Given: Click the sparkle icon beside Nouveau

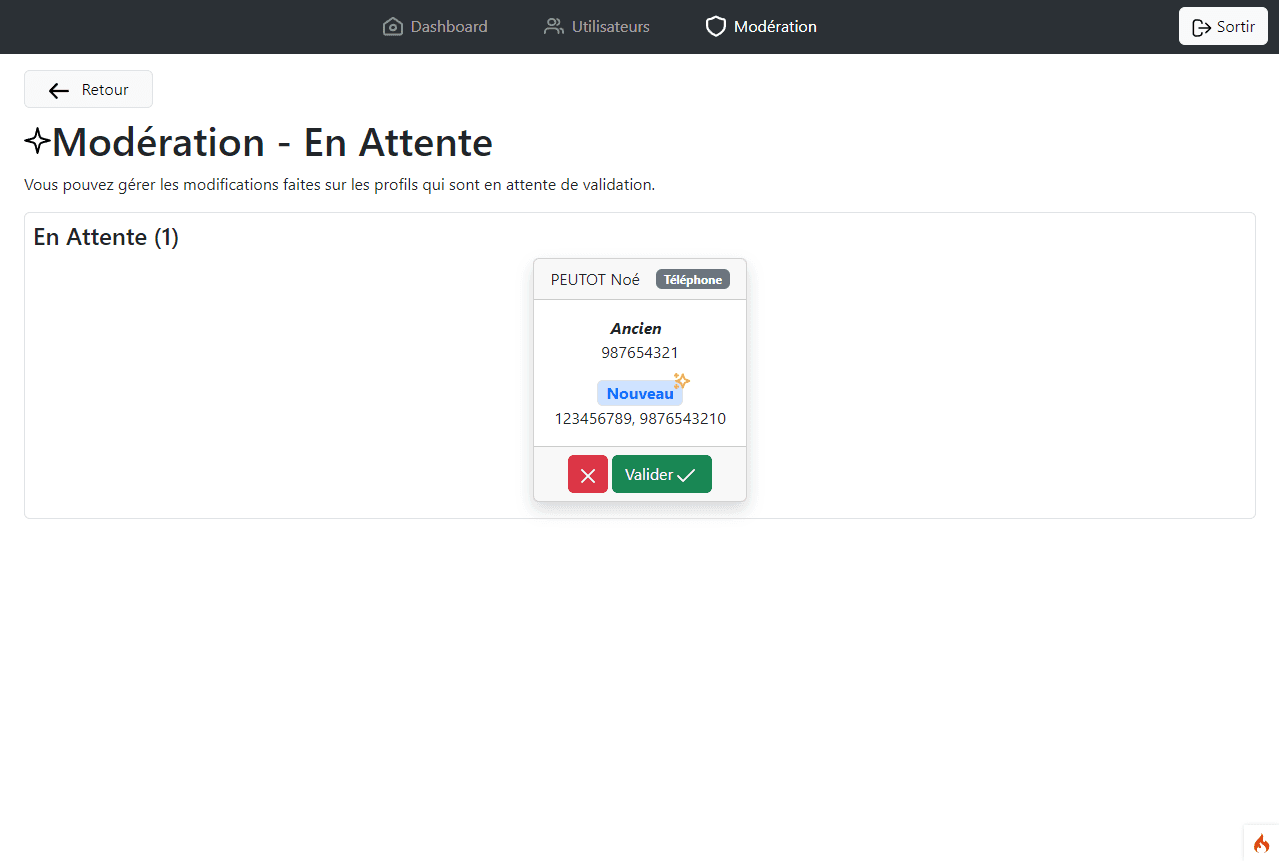Looking at the screenshot, I should click(681, 381).
